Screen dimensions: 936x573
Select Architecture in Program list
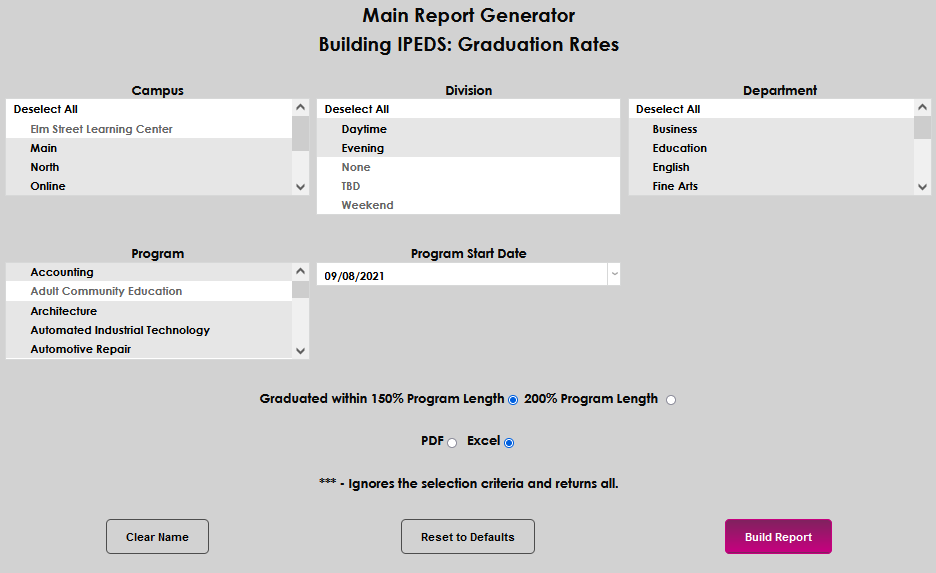coord(64,311)
